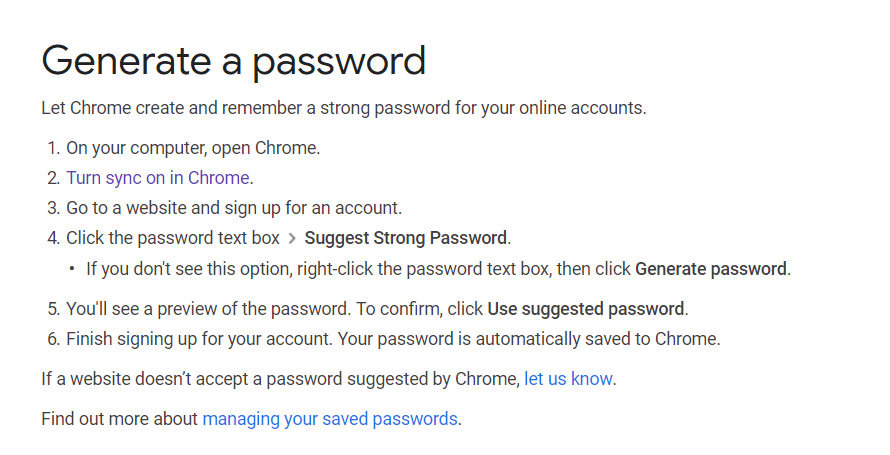Open the "Turn sync on in Chrome" link
The height and width of the screenshot is (455, 890).
pyautogui.click(x=158, y=178)
